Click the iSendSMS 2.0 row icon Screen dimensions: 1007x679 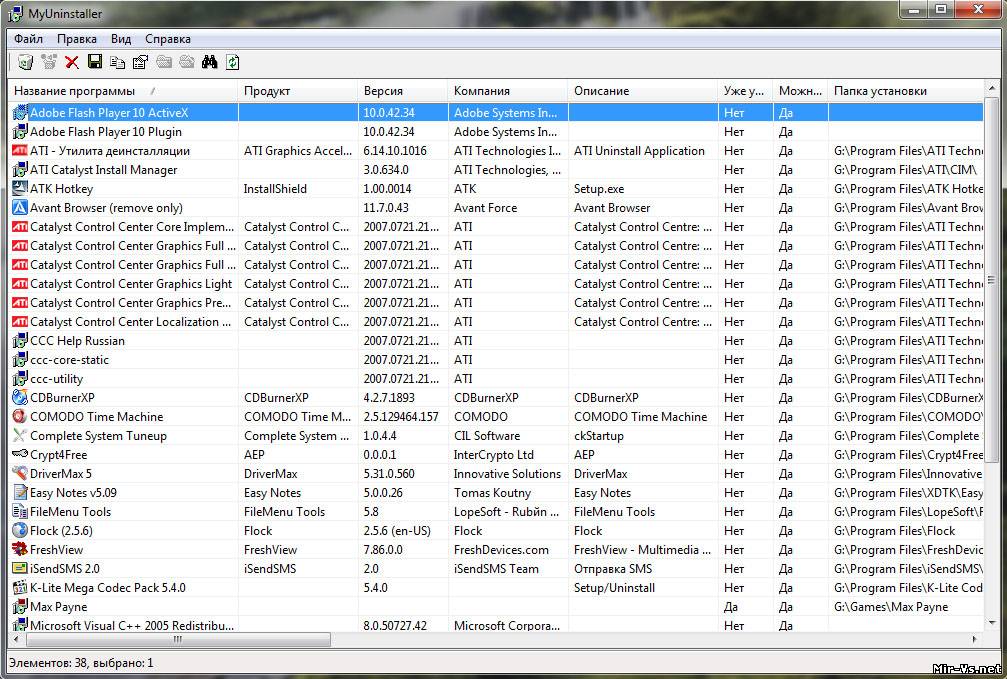point(20,569)
